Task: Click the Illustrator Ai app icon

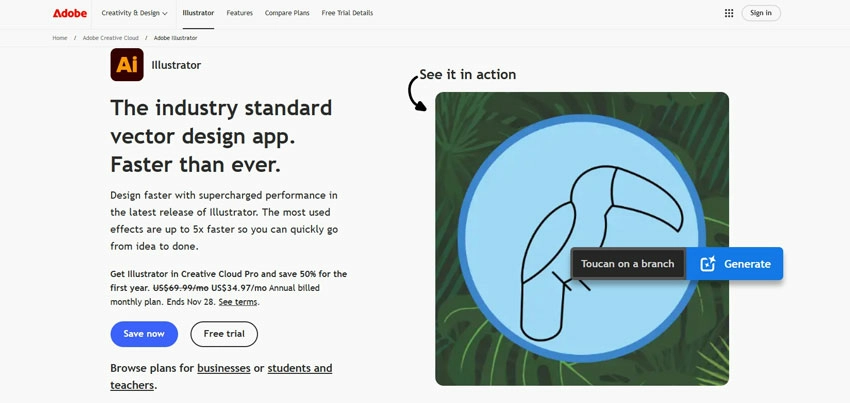Action: point(127,65)
